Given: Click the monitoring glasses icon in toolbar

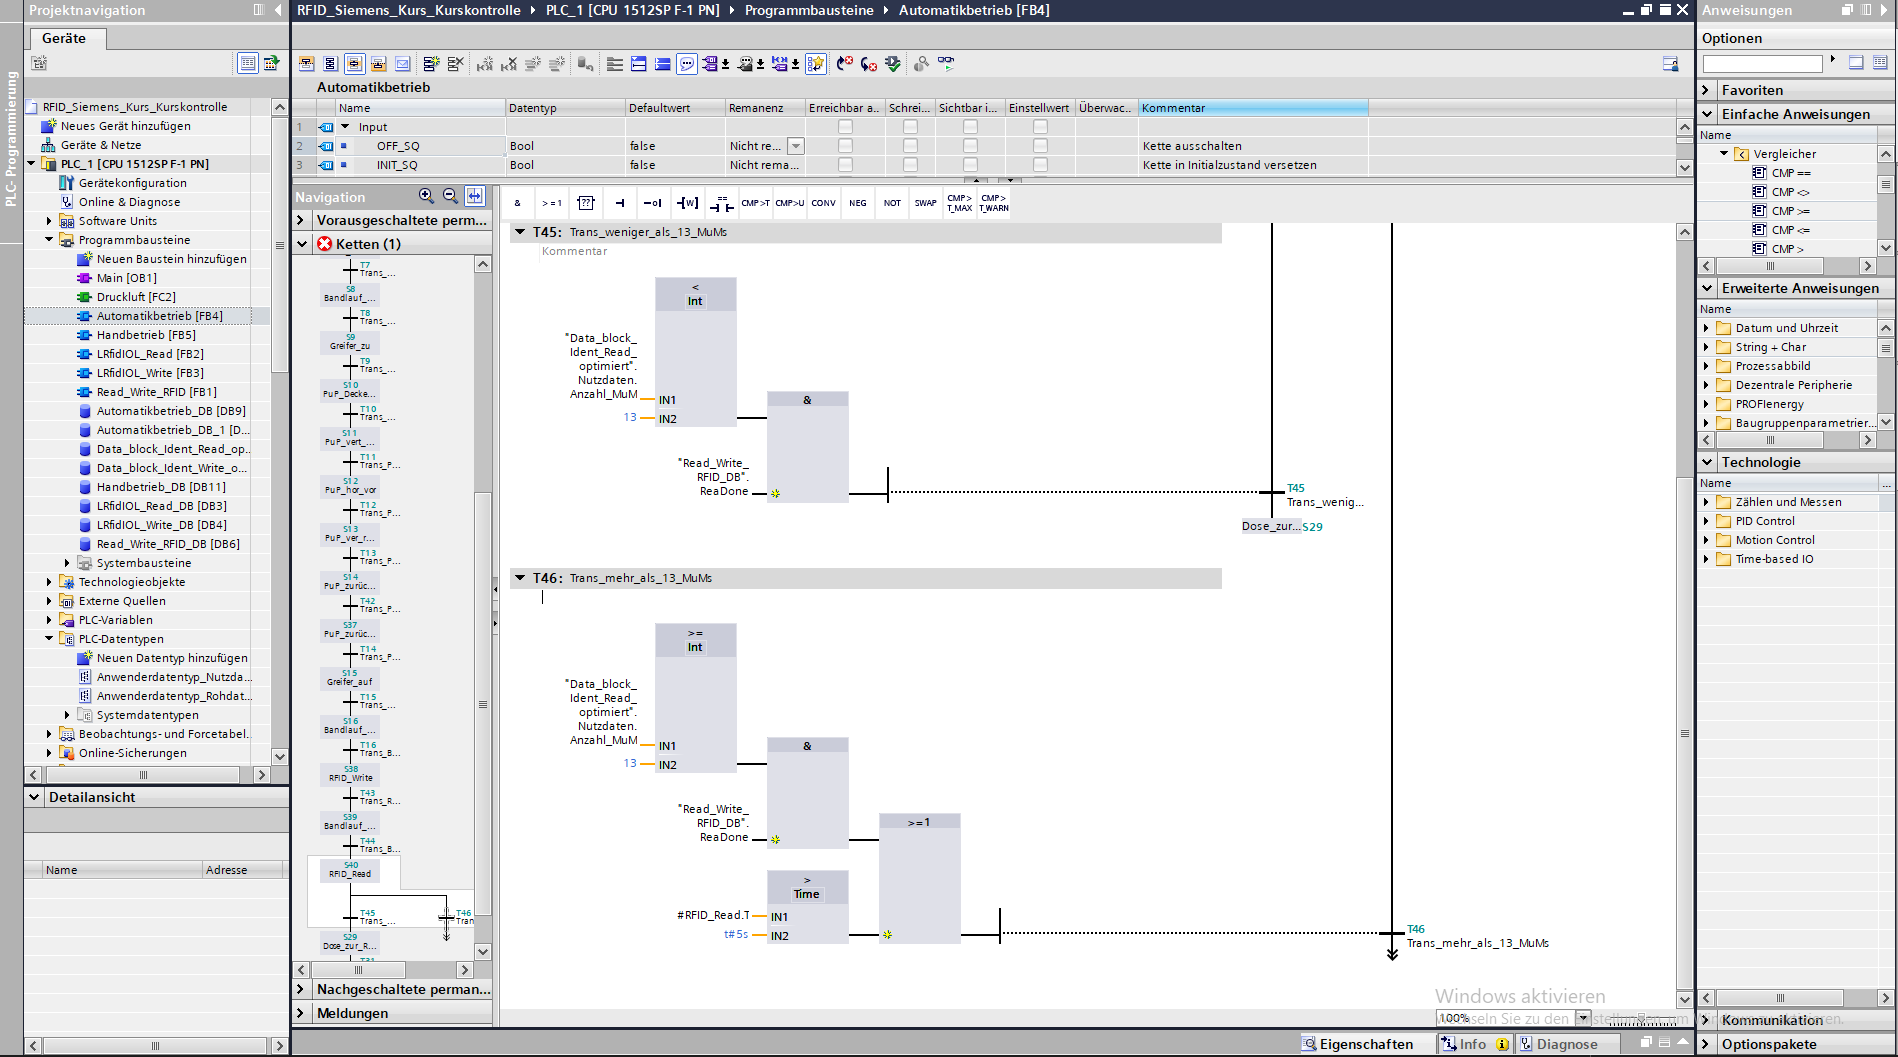Looking at the screenshot, I should pyautogui.click(x=945, y=63).
